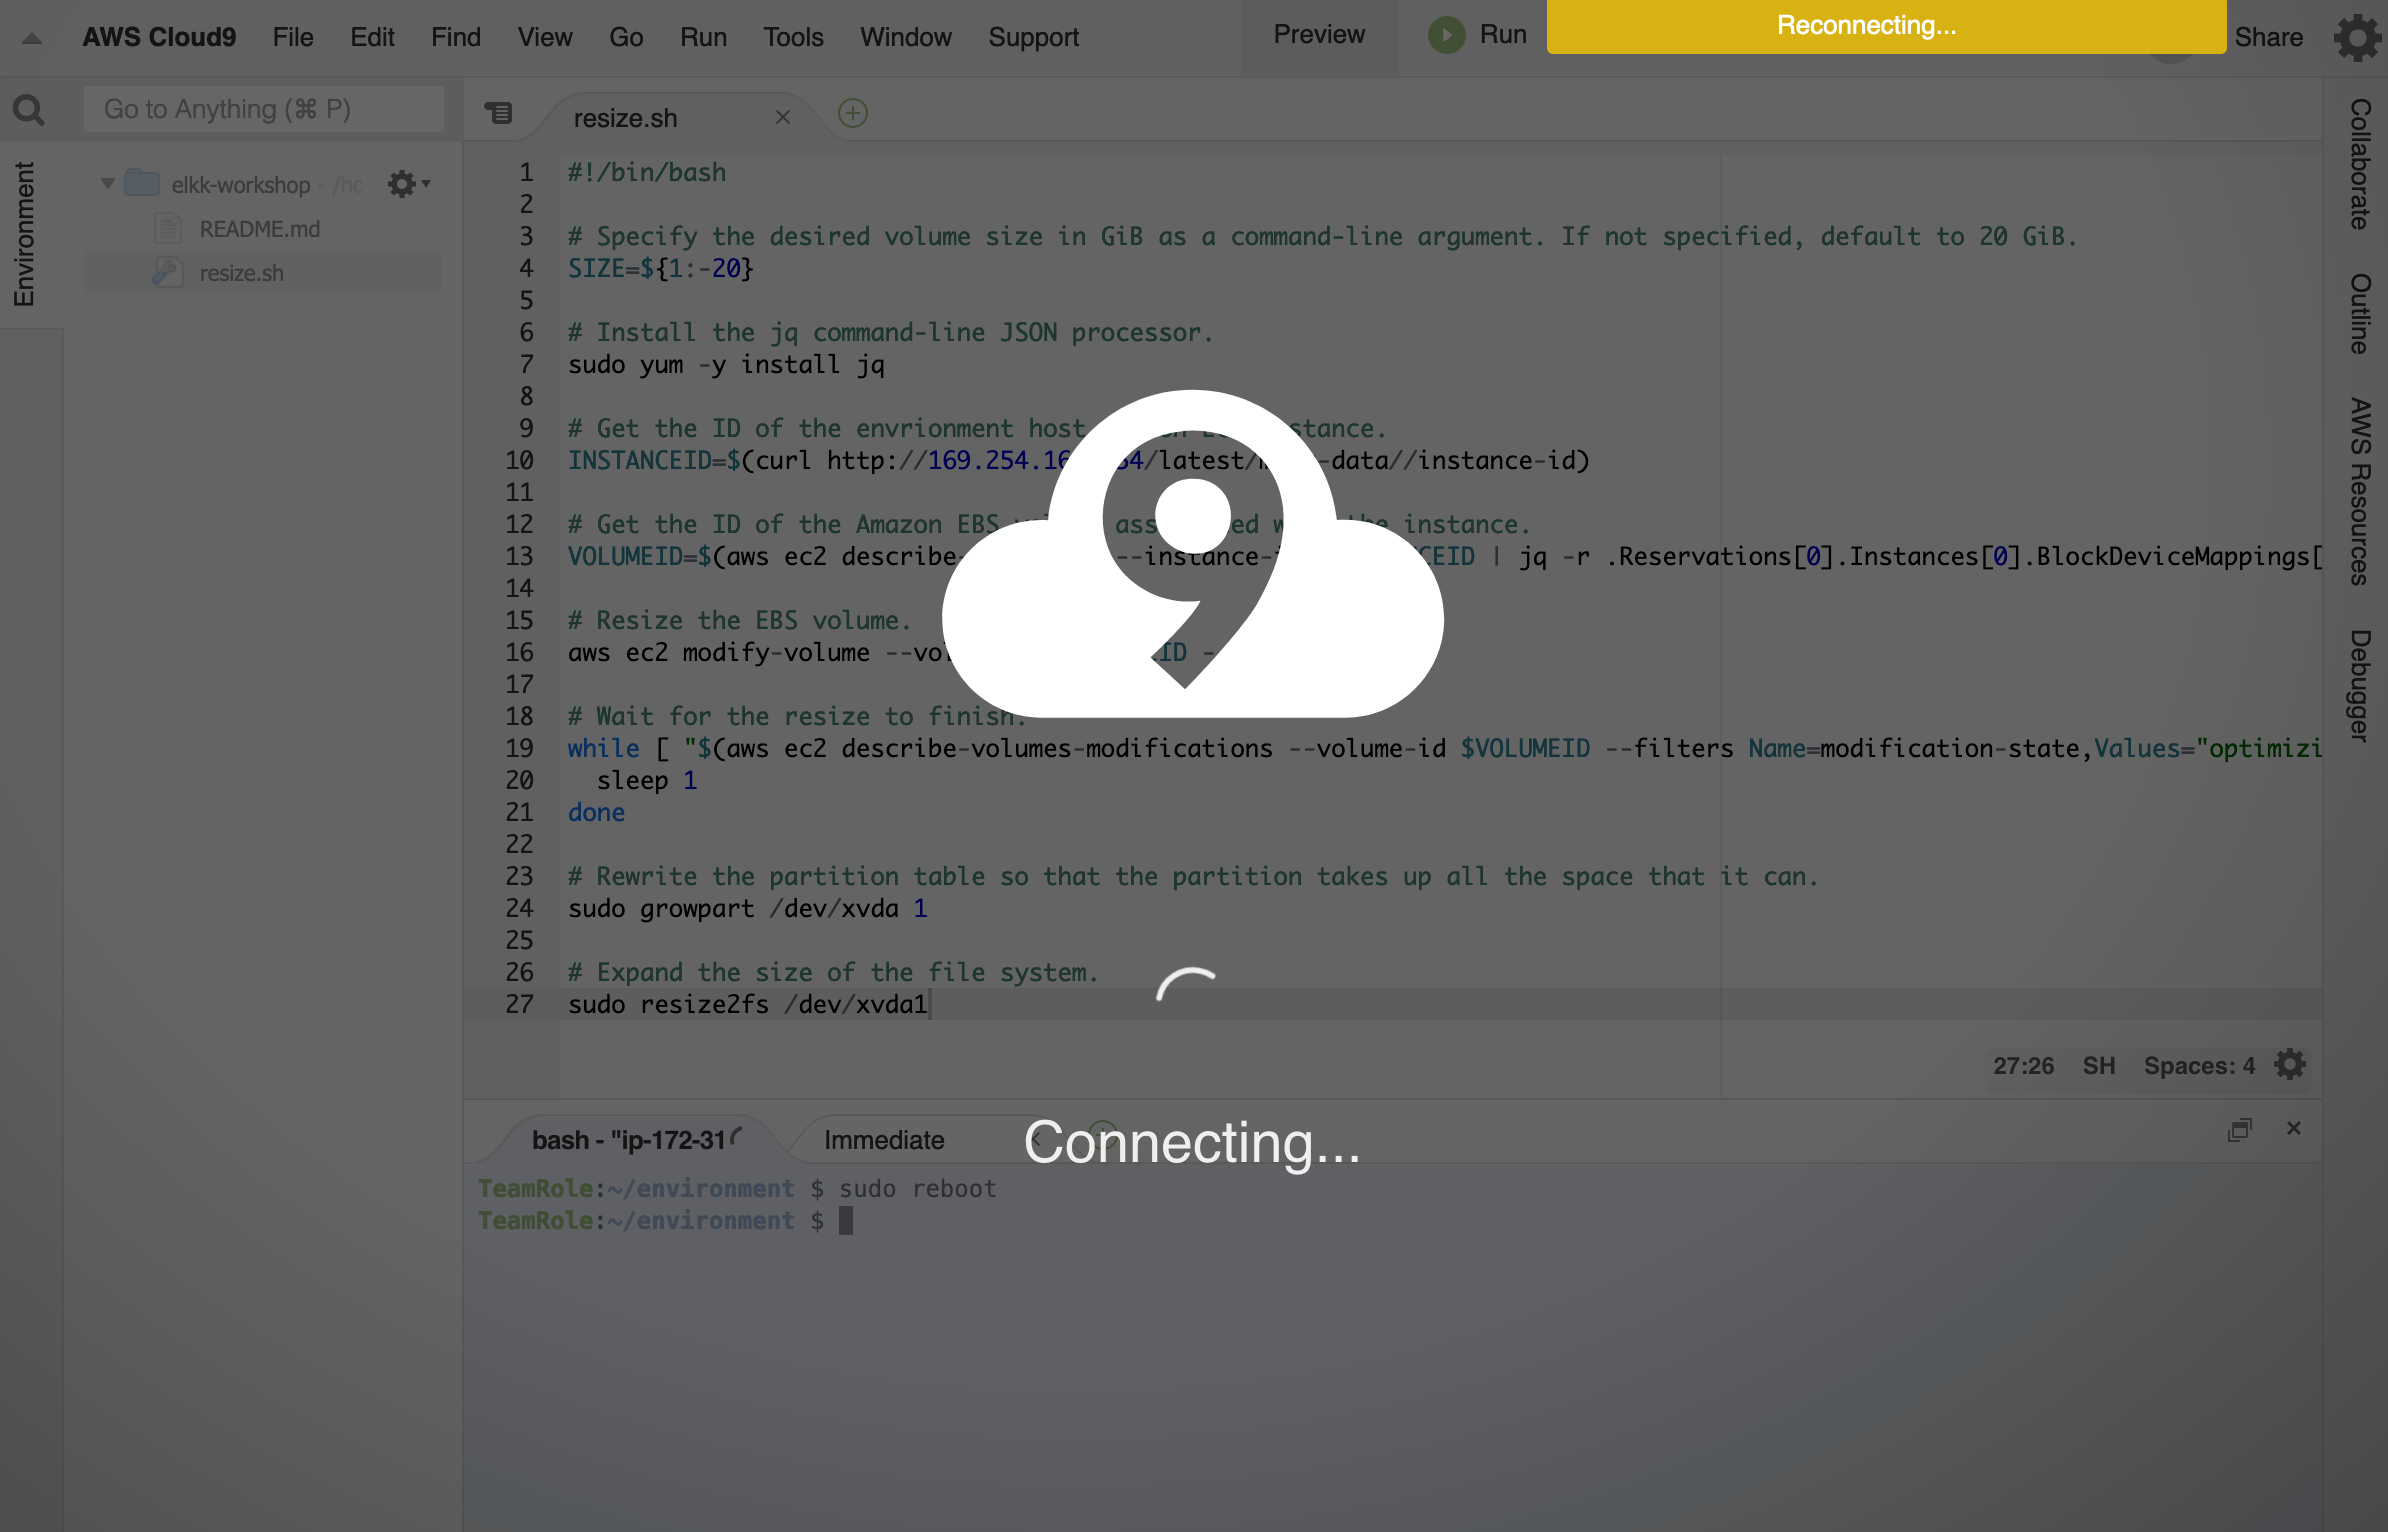Select resize.sh in the file tree

click(x=242, y=273)
